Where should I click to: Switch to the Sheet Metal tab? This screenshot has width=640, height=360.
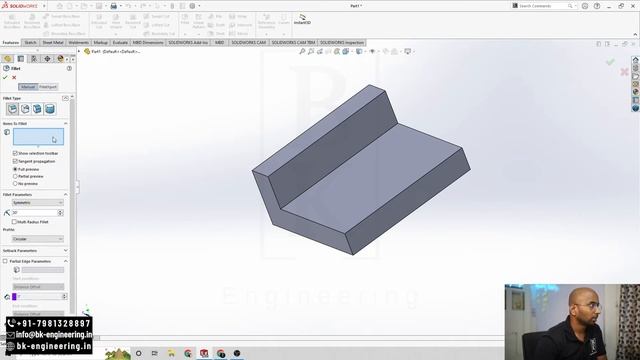tap(53, 42)
